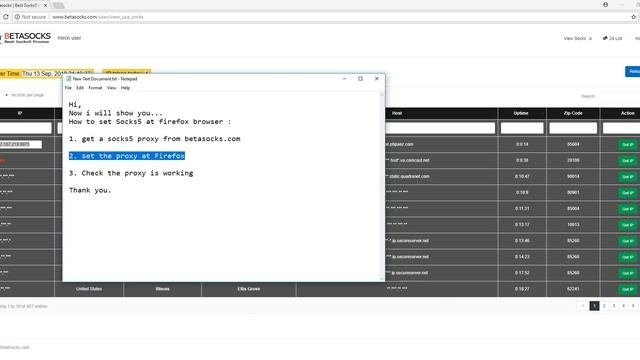The image size is (640, 360).
Task: Click the 'Thank you.' line in Notepad
Action: point(90,190)
